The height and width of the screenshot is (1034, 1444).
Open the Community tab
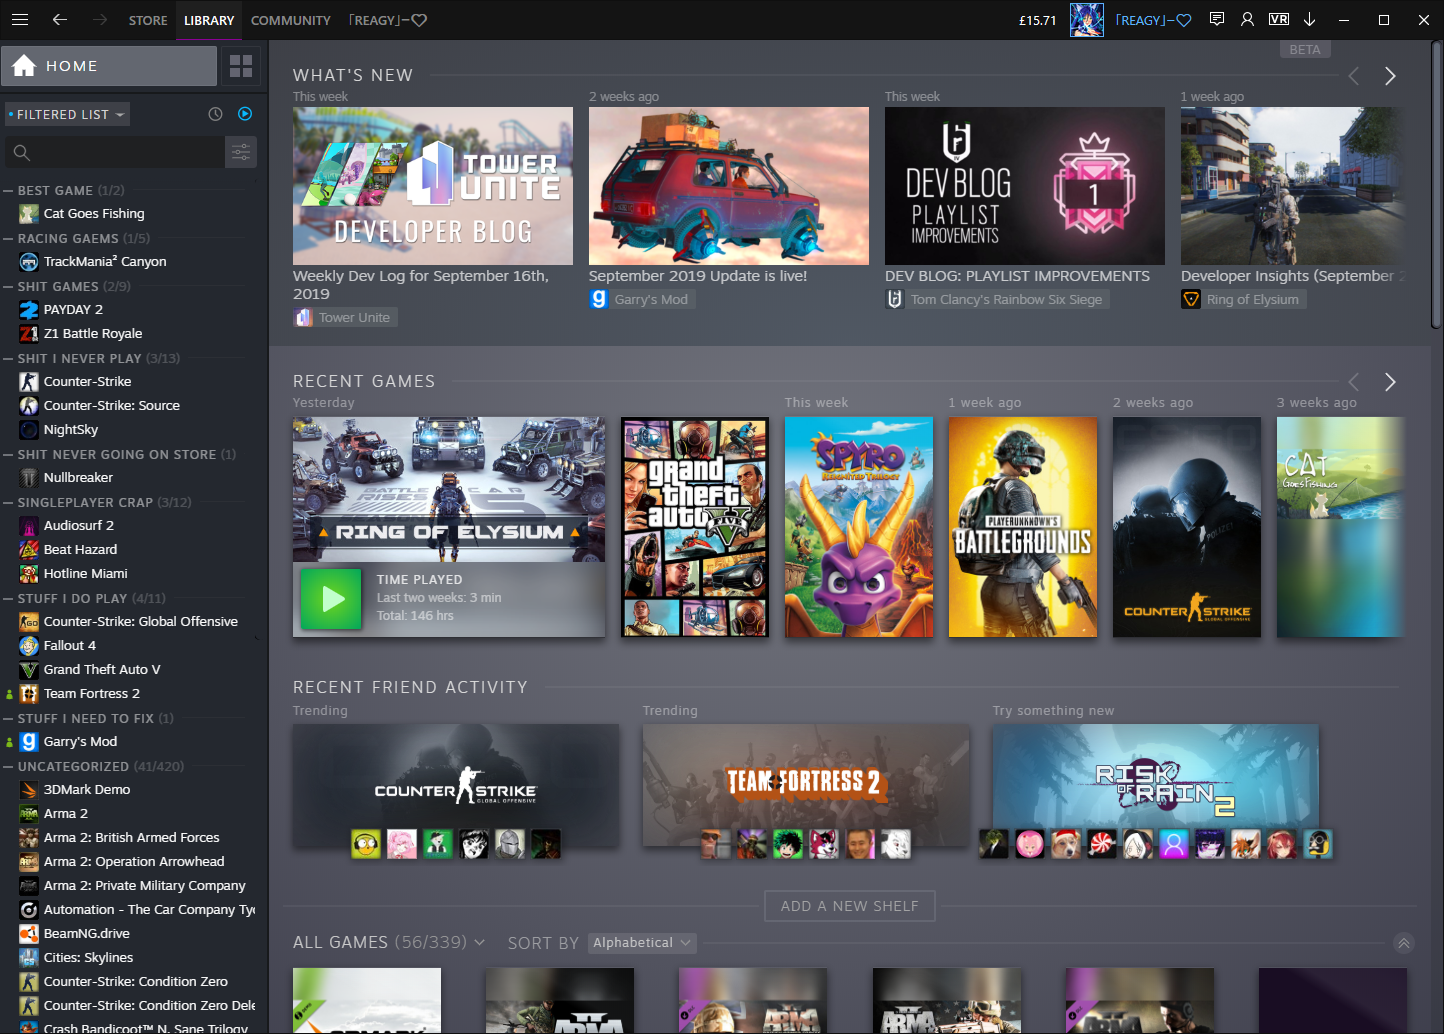click(x=291, y=20)
